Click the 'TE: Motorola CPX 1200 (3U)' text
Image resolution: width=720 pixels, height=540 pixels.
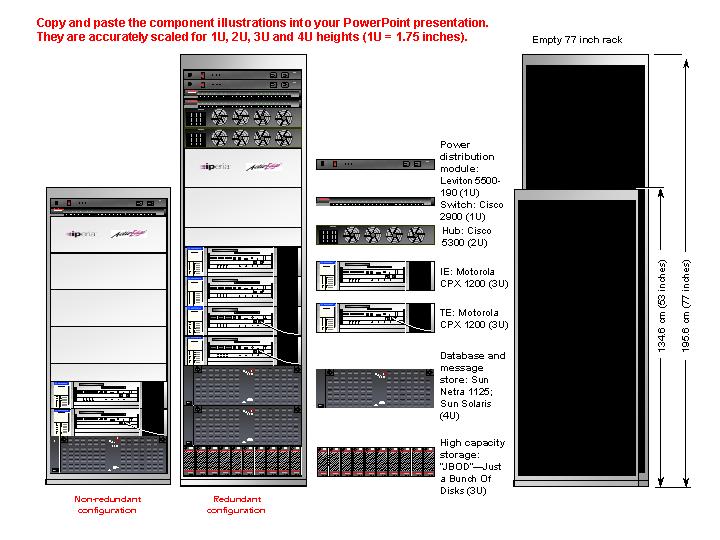tap(474, 319)
